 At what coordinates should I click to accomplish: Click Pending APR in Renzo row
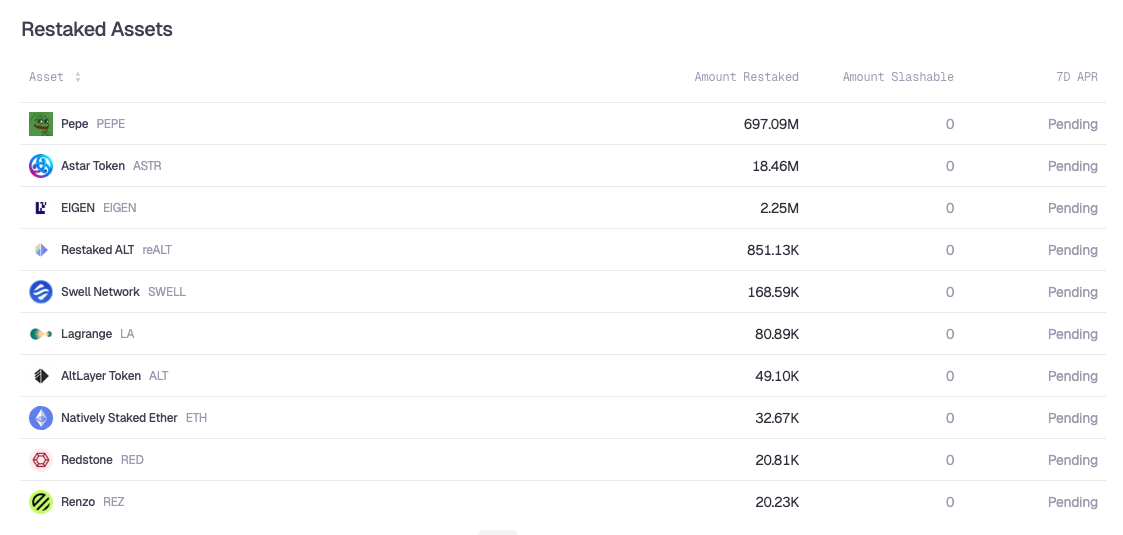[x=1072, y=502]
